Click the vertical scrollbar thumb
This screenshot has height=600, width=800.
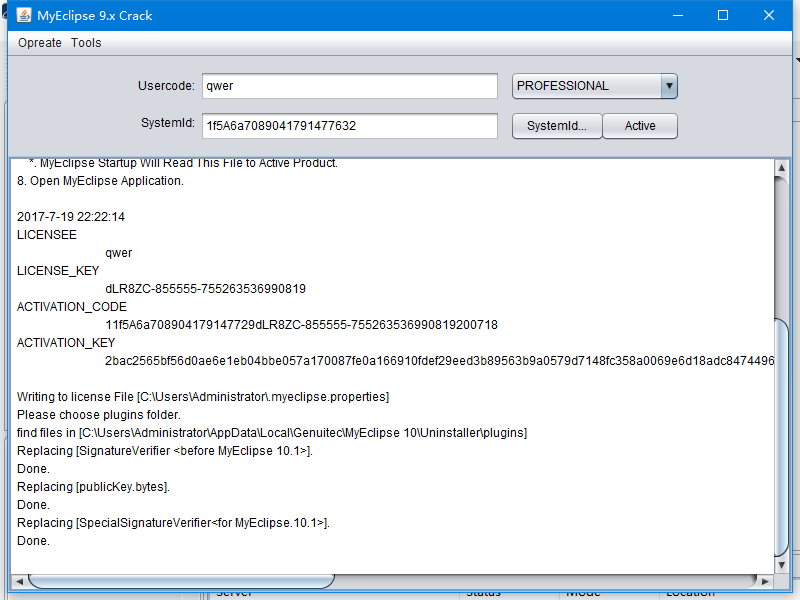781,437
